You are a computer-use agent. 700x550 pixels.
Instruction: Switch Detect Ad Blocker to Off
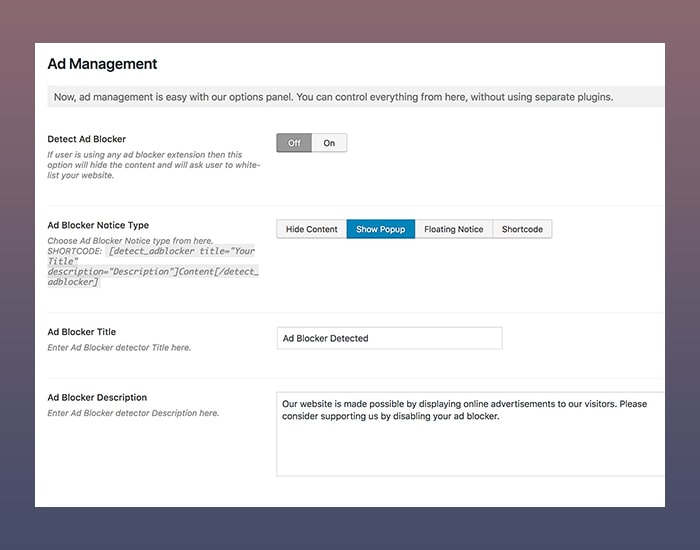pyautogui.click(x=294, y=143)
